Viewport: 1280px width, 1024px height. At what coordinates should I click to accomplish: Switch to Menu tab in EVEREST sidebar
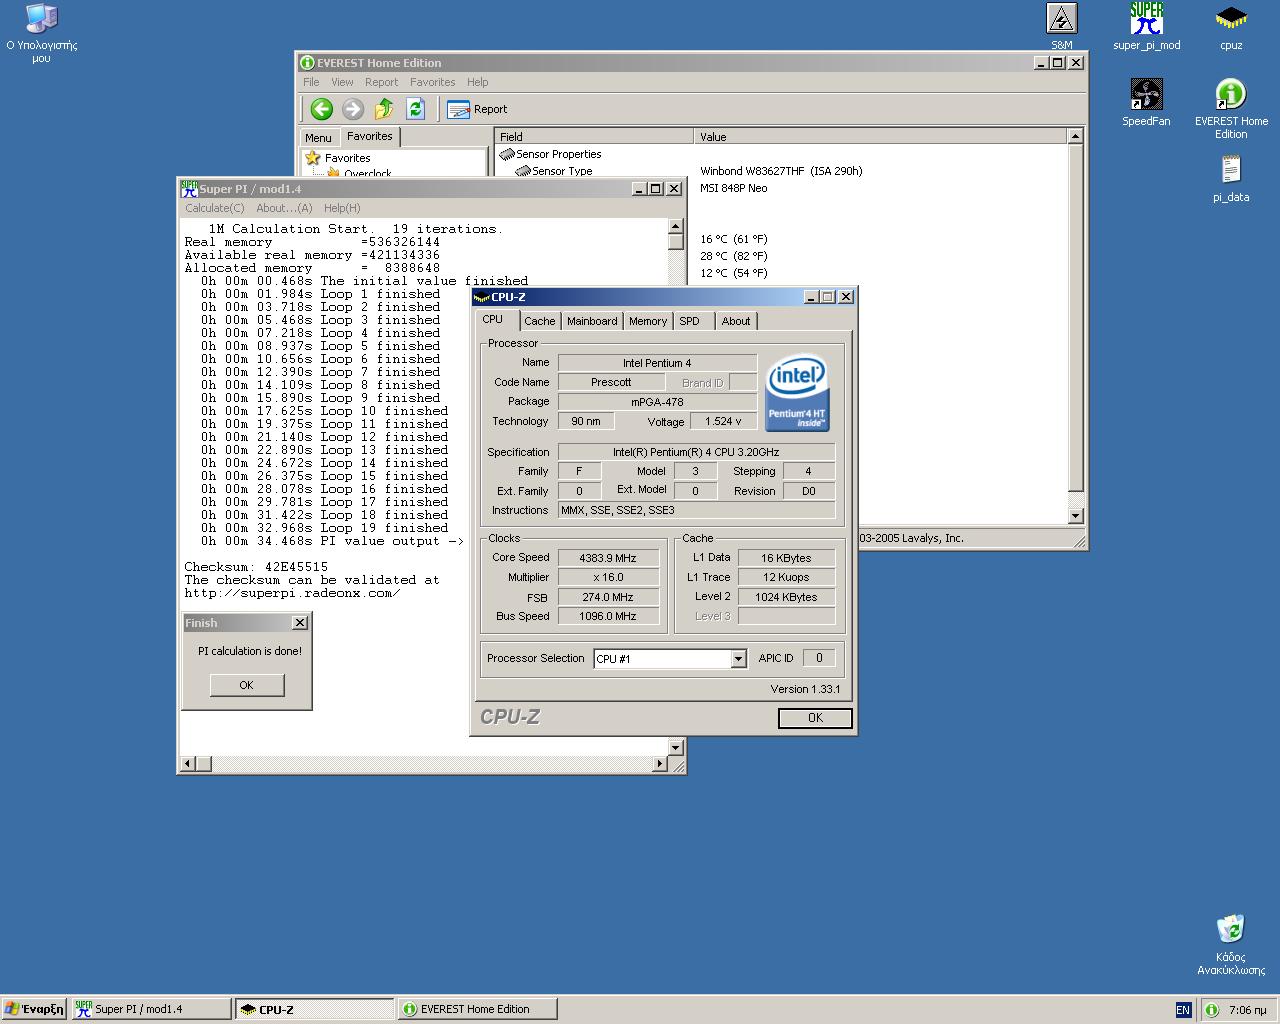pyautogui.click(x=318, y=138)
